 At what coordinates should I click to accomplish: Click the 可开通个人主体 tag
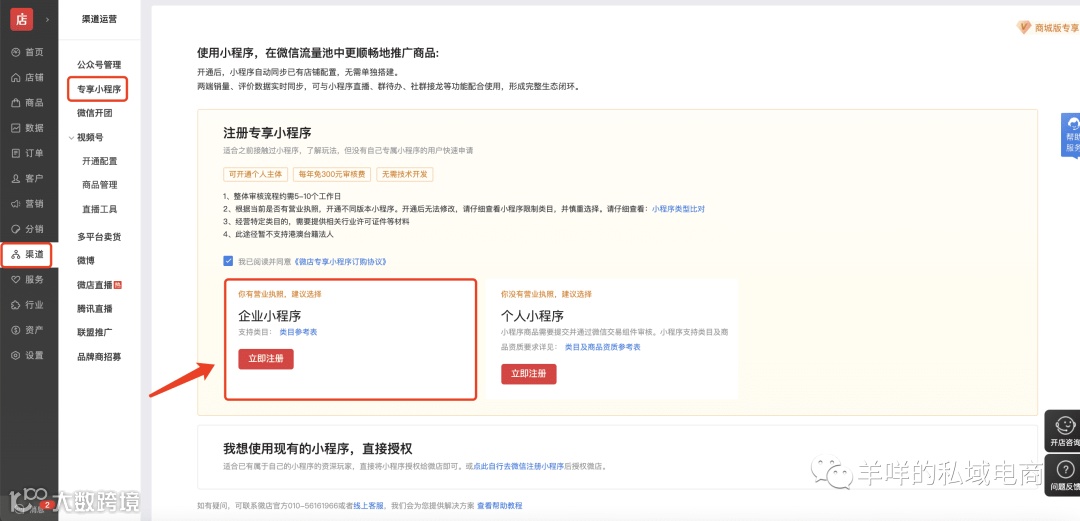pos(256,174)
